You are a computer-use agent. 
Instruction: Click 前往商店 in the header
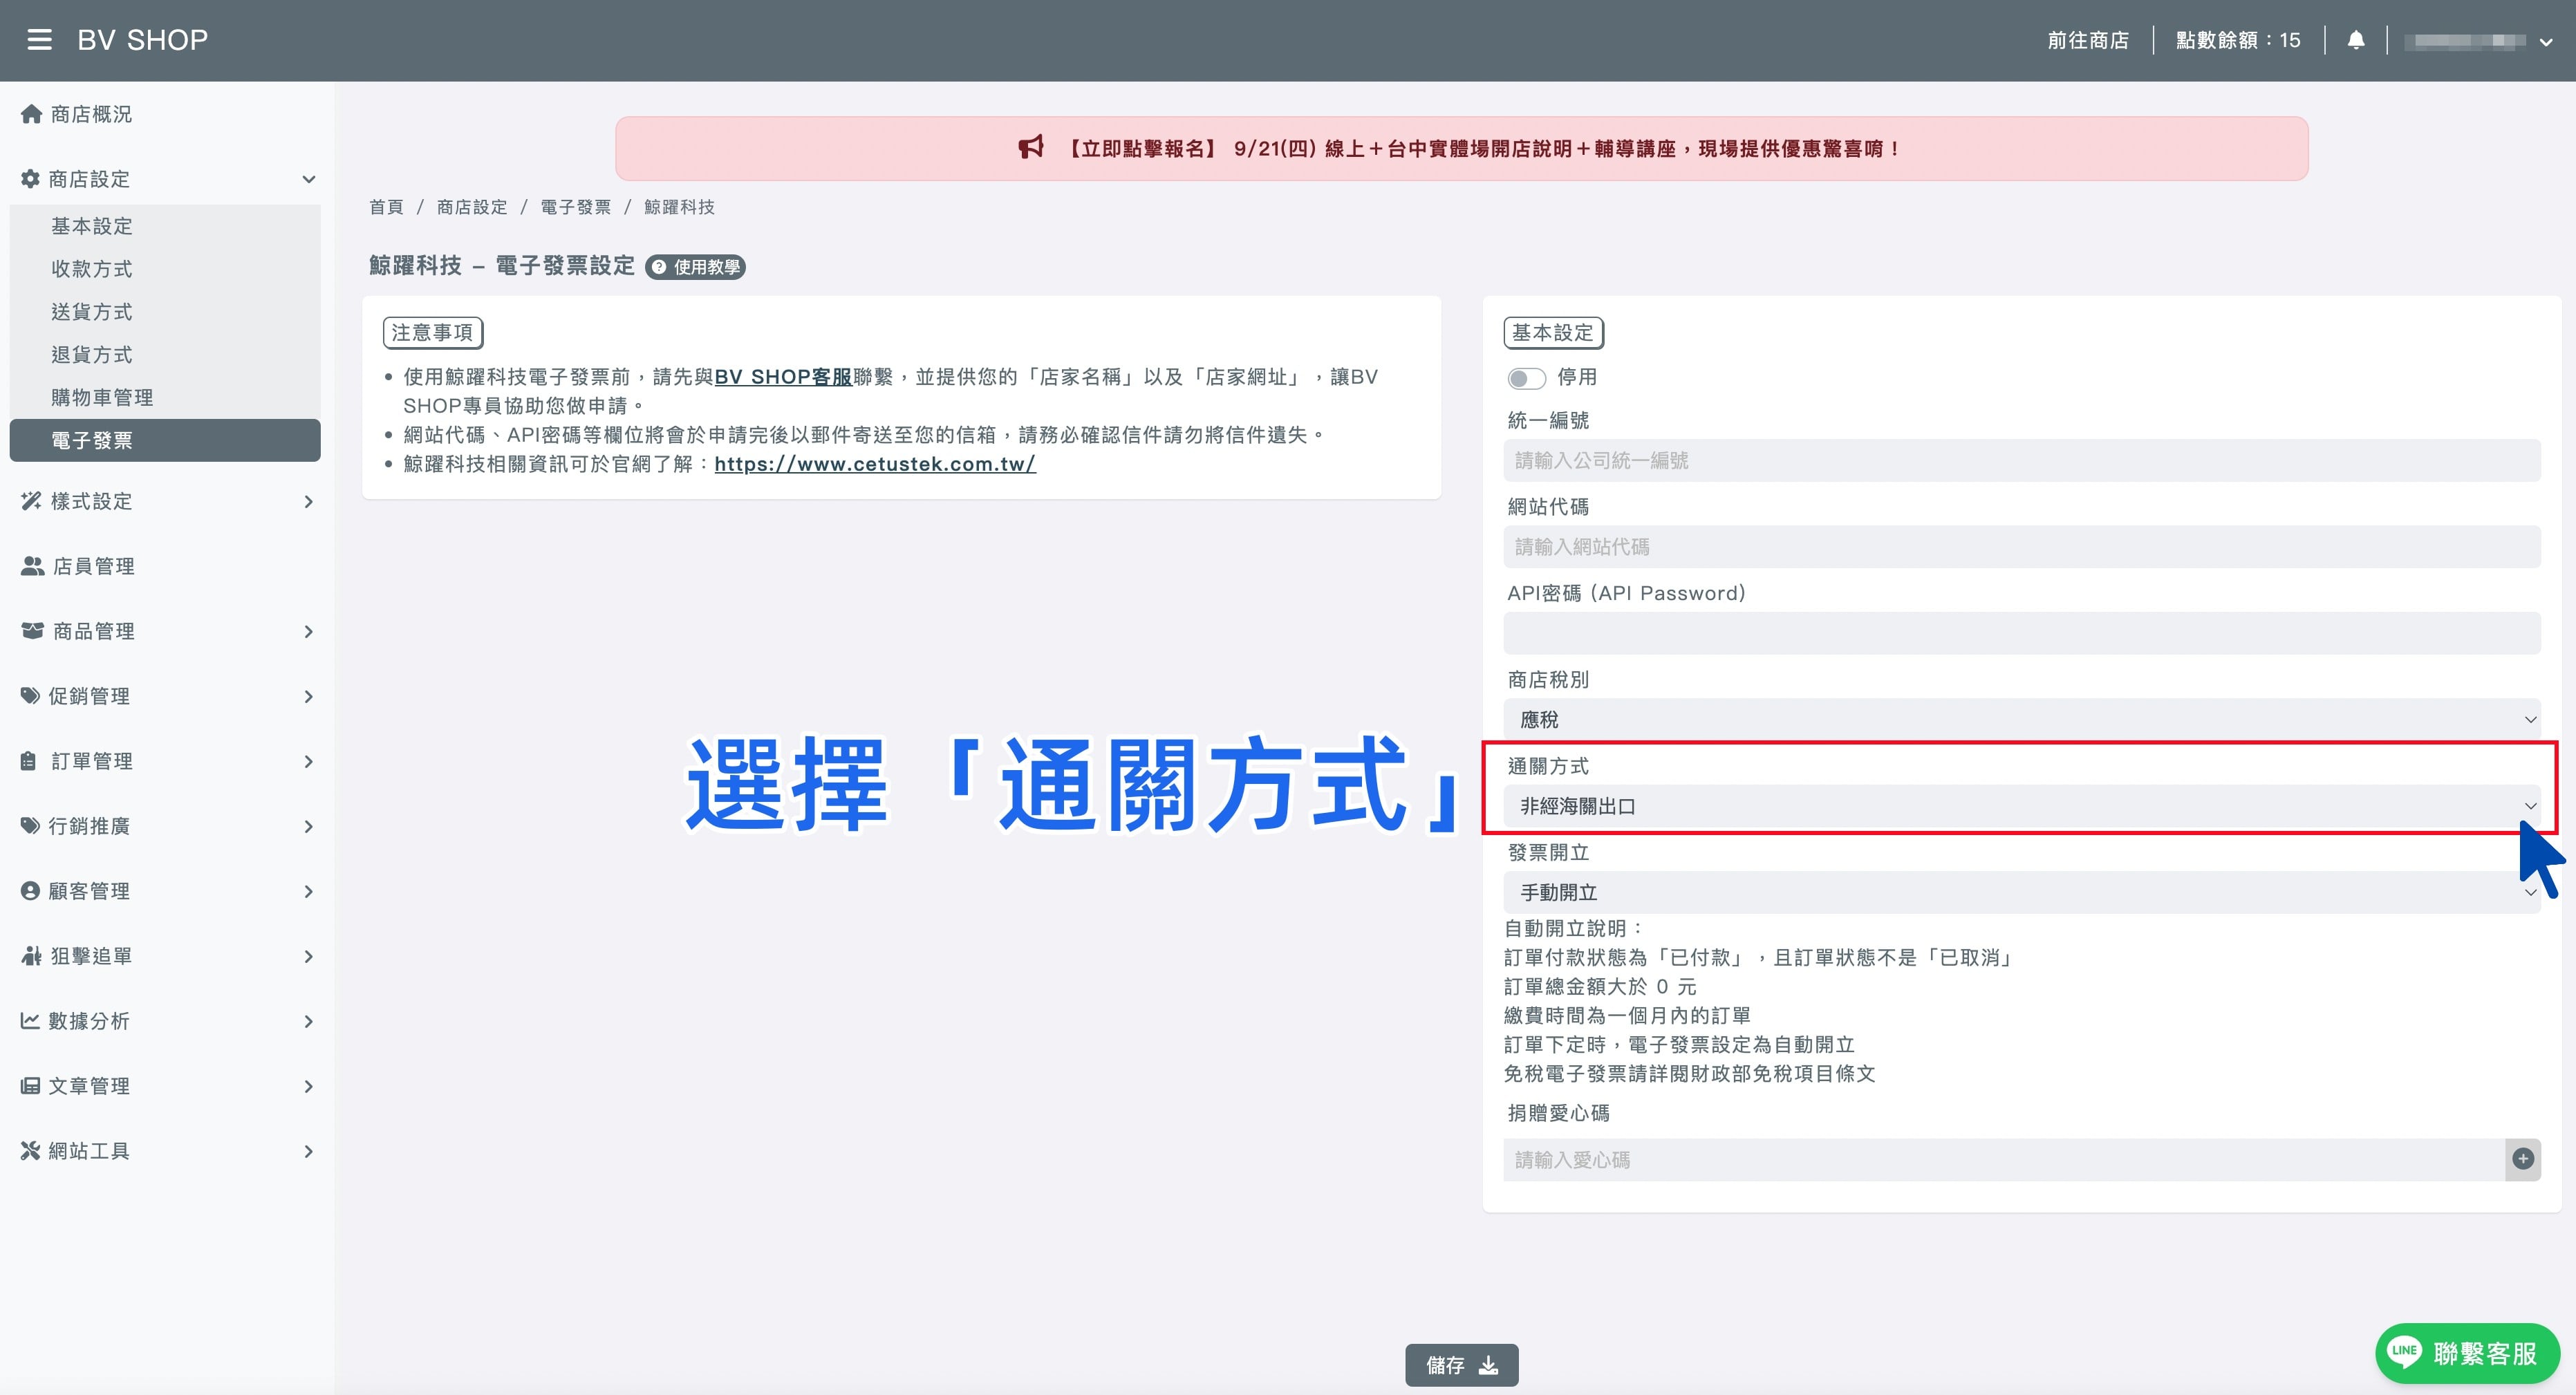coord(2088,40)
